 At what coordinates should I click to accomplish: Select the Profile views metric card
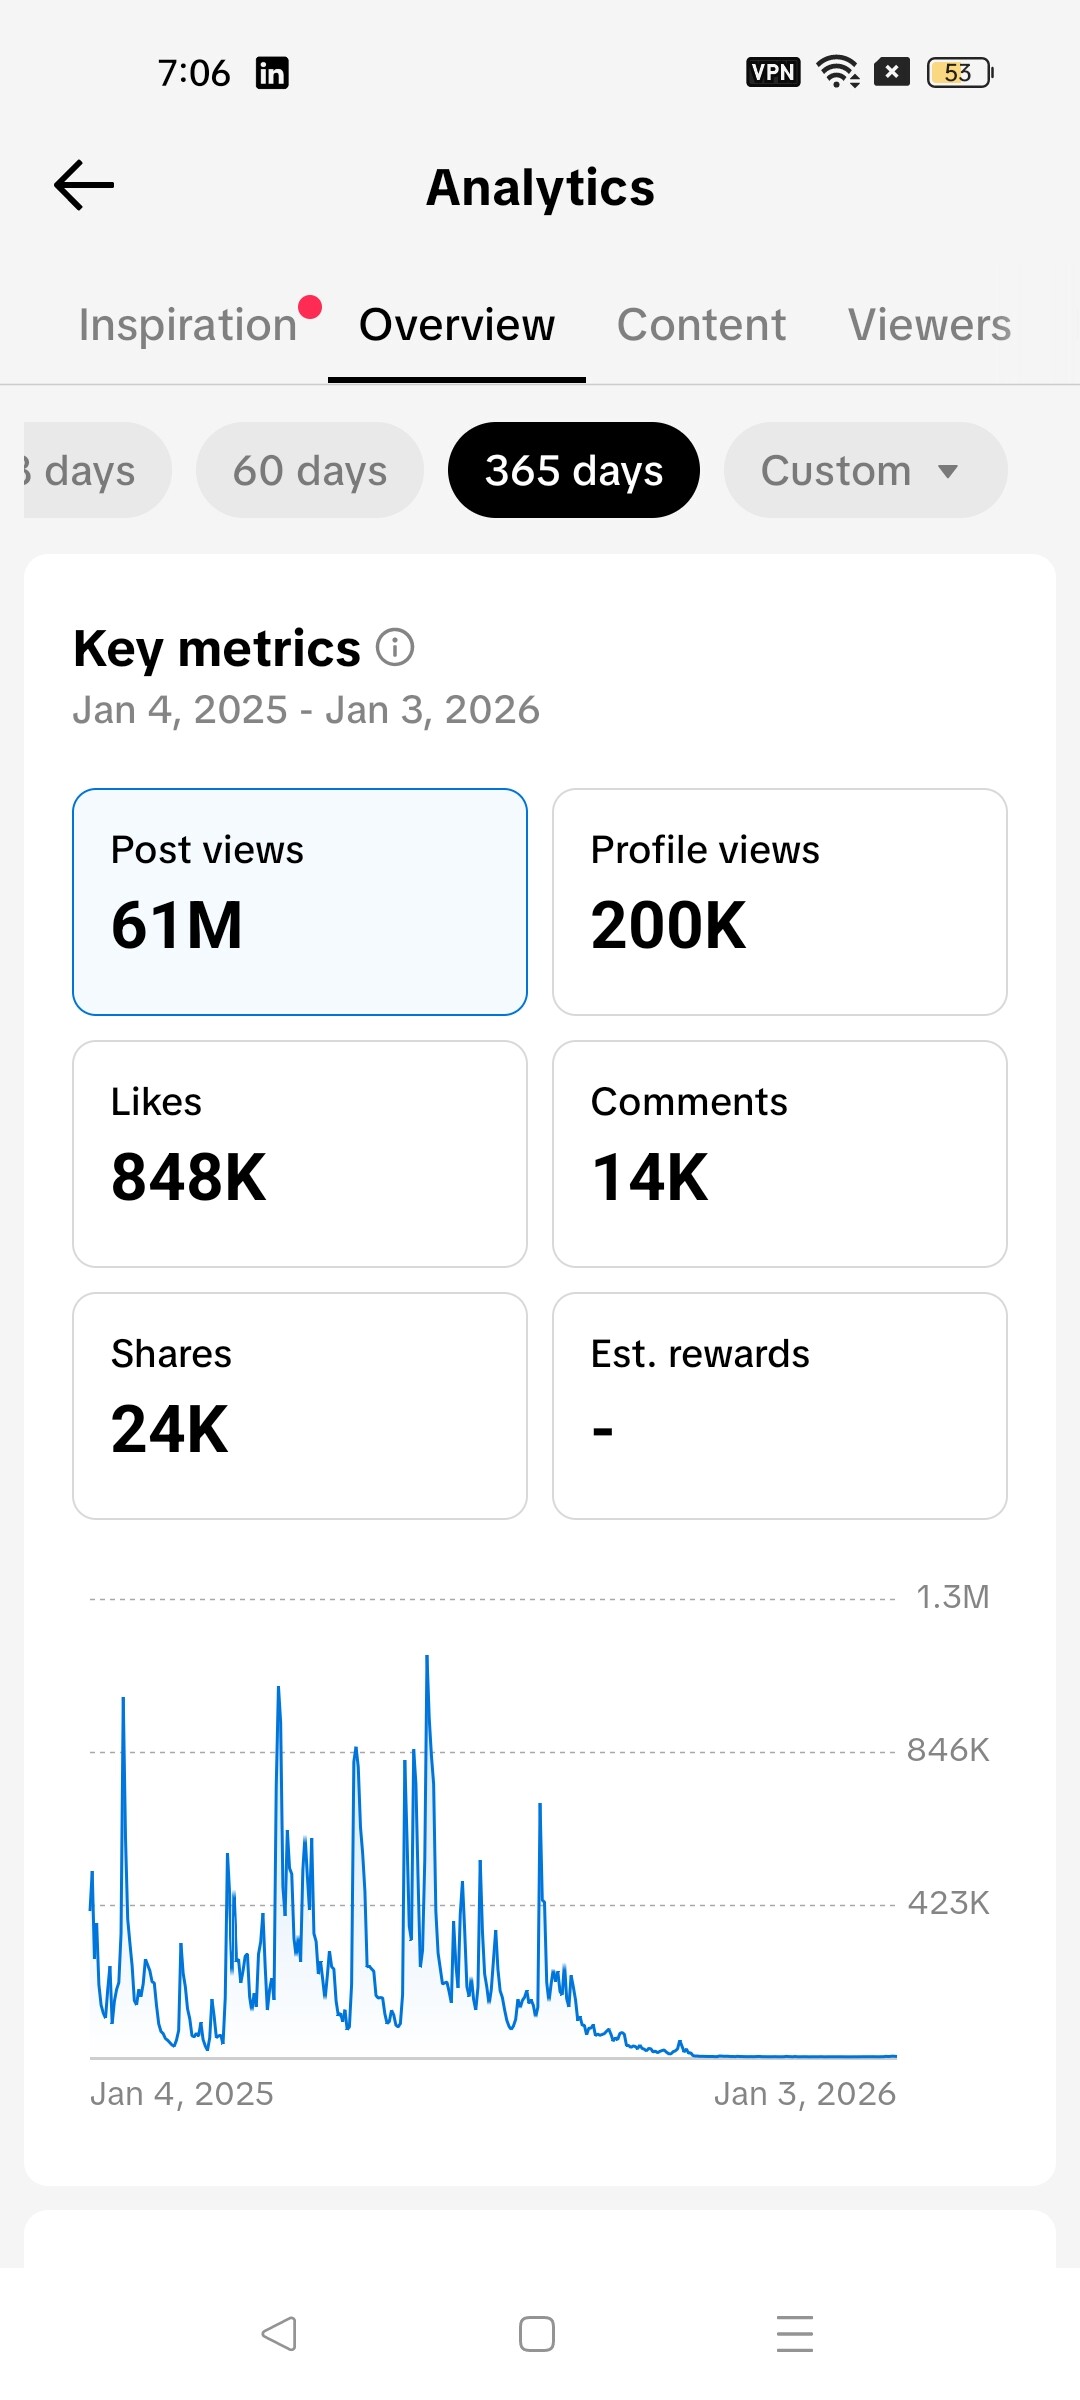tap(780, 902)
